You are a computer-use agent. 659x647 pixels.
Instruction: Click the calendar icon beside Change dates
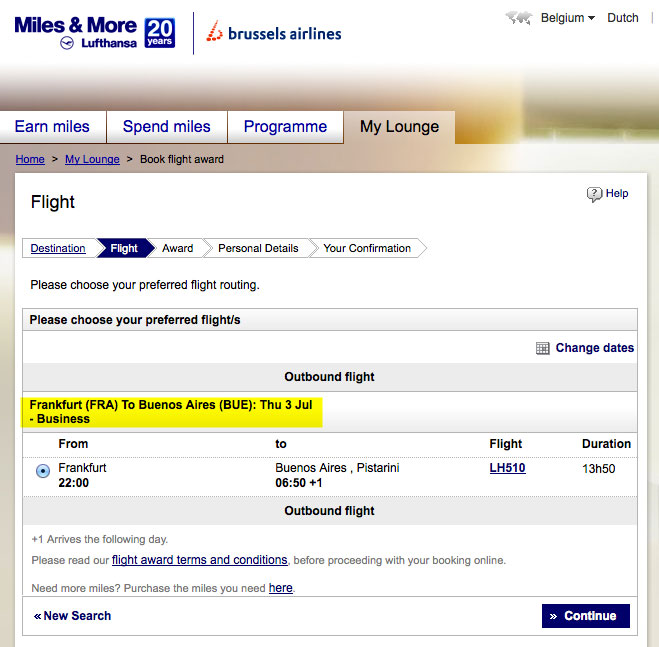543,348
